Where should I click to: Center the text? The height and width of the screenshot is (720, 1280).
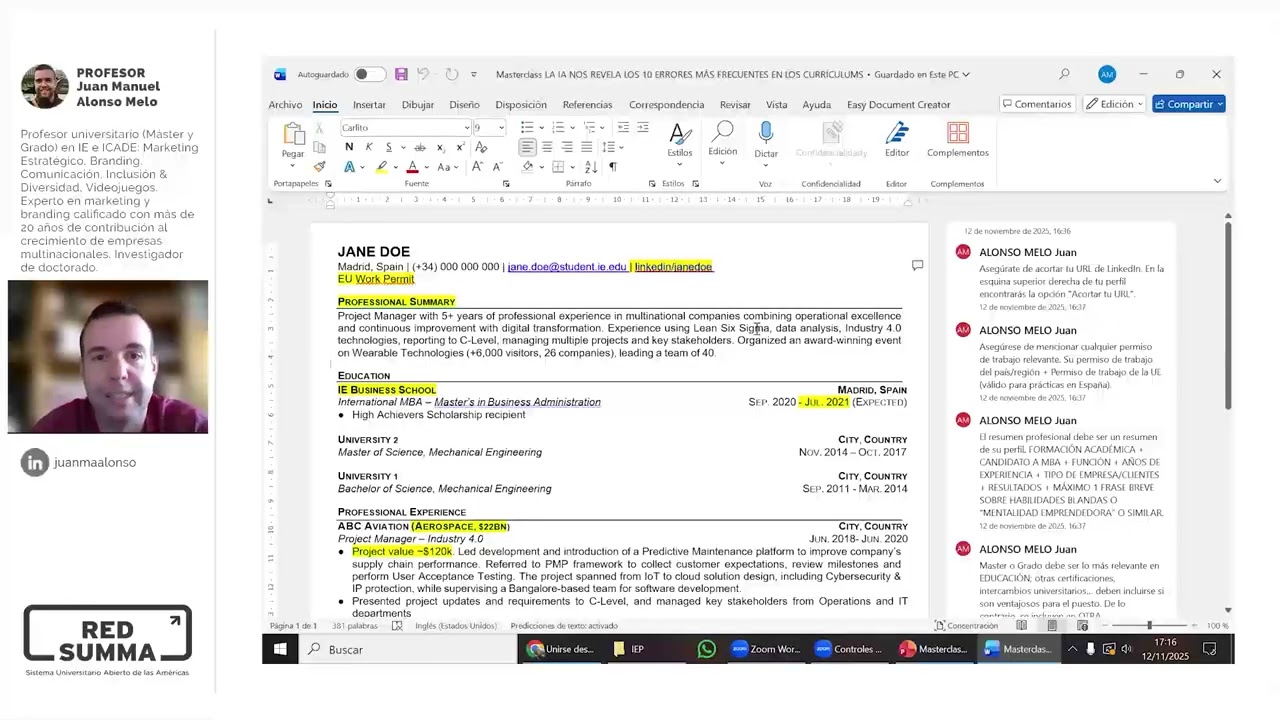pyautogui.click(x=547, y=147)
